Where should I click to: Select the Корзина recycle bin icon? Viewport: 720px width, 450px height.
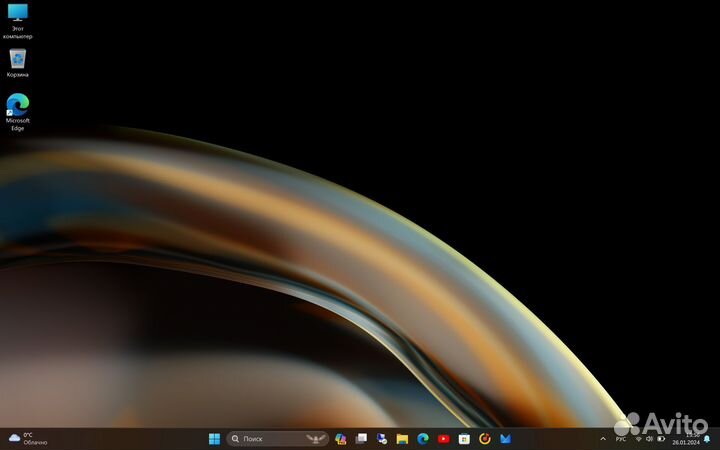[18, 62]
